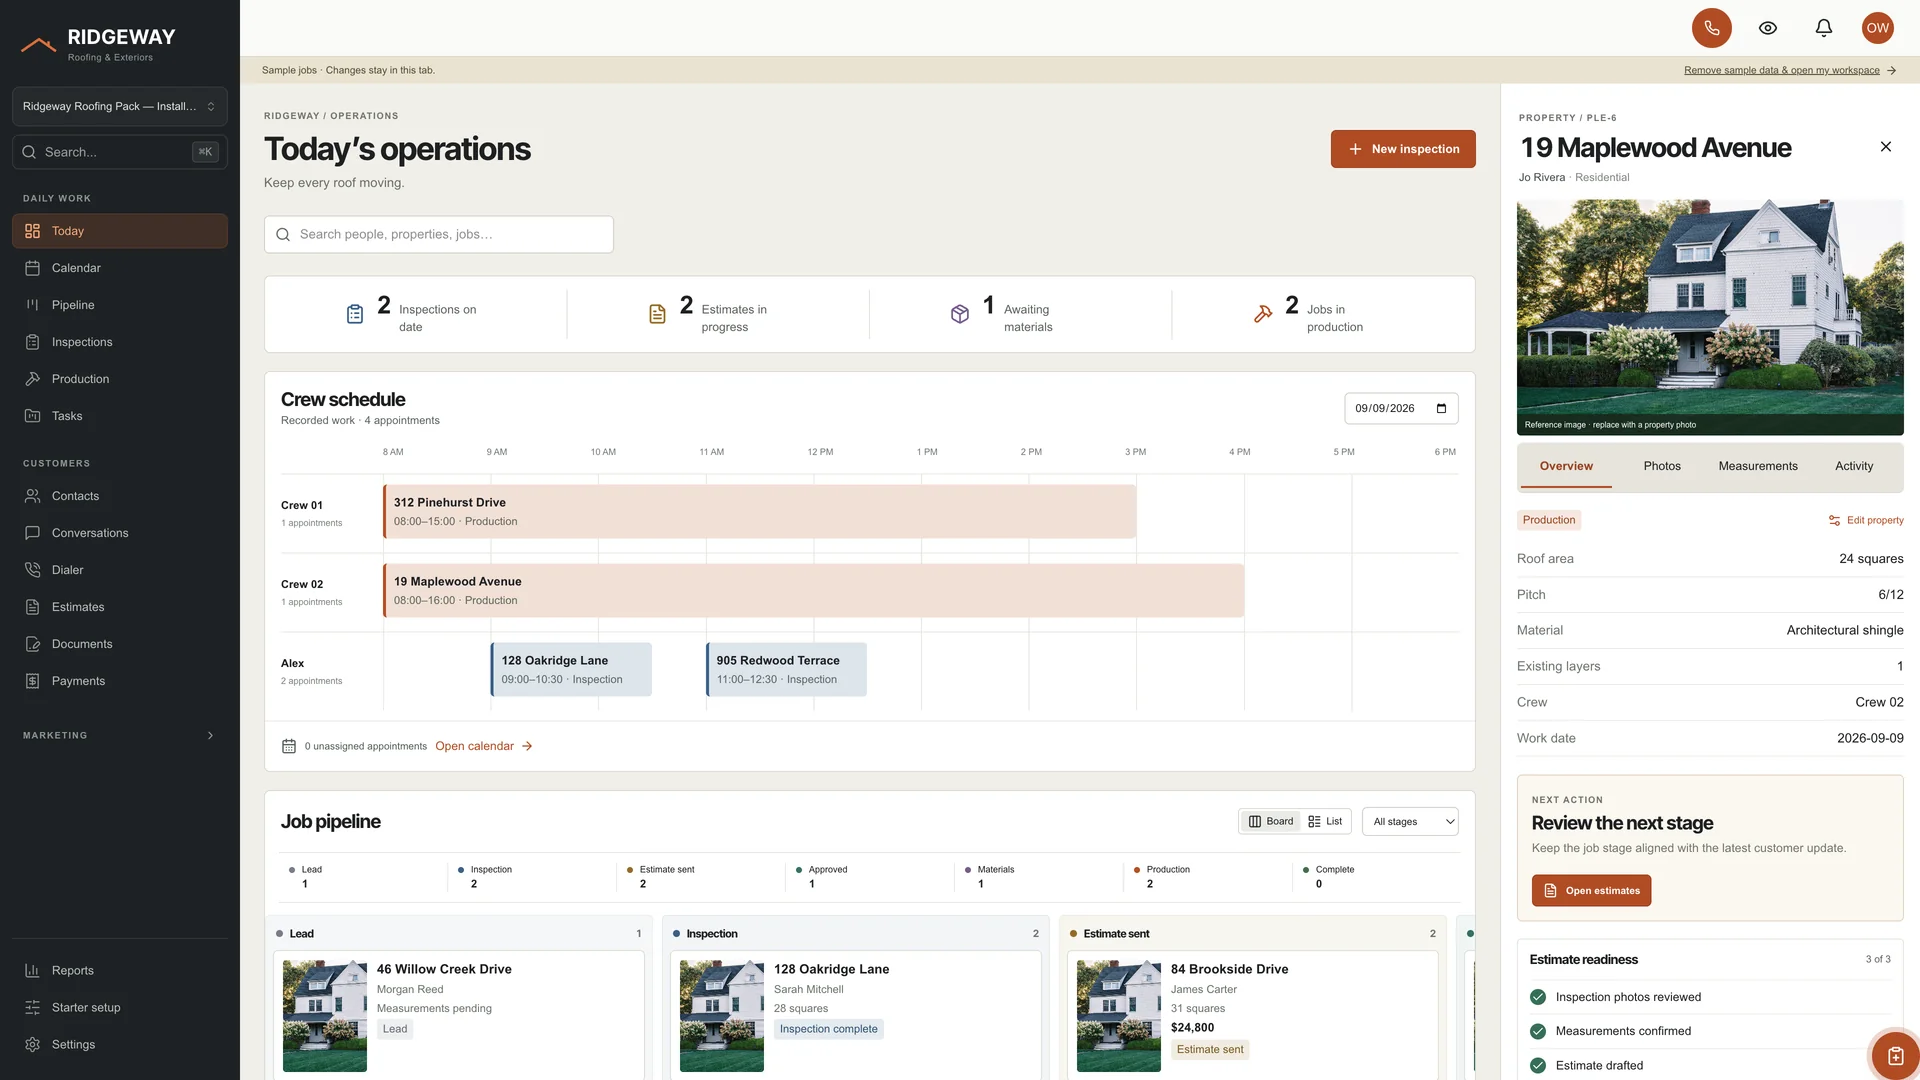Viewport: 1920px width, 1080px height.
Task: Click the floating clipboard action button
Action: [x=1894, y=1055]
